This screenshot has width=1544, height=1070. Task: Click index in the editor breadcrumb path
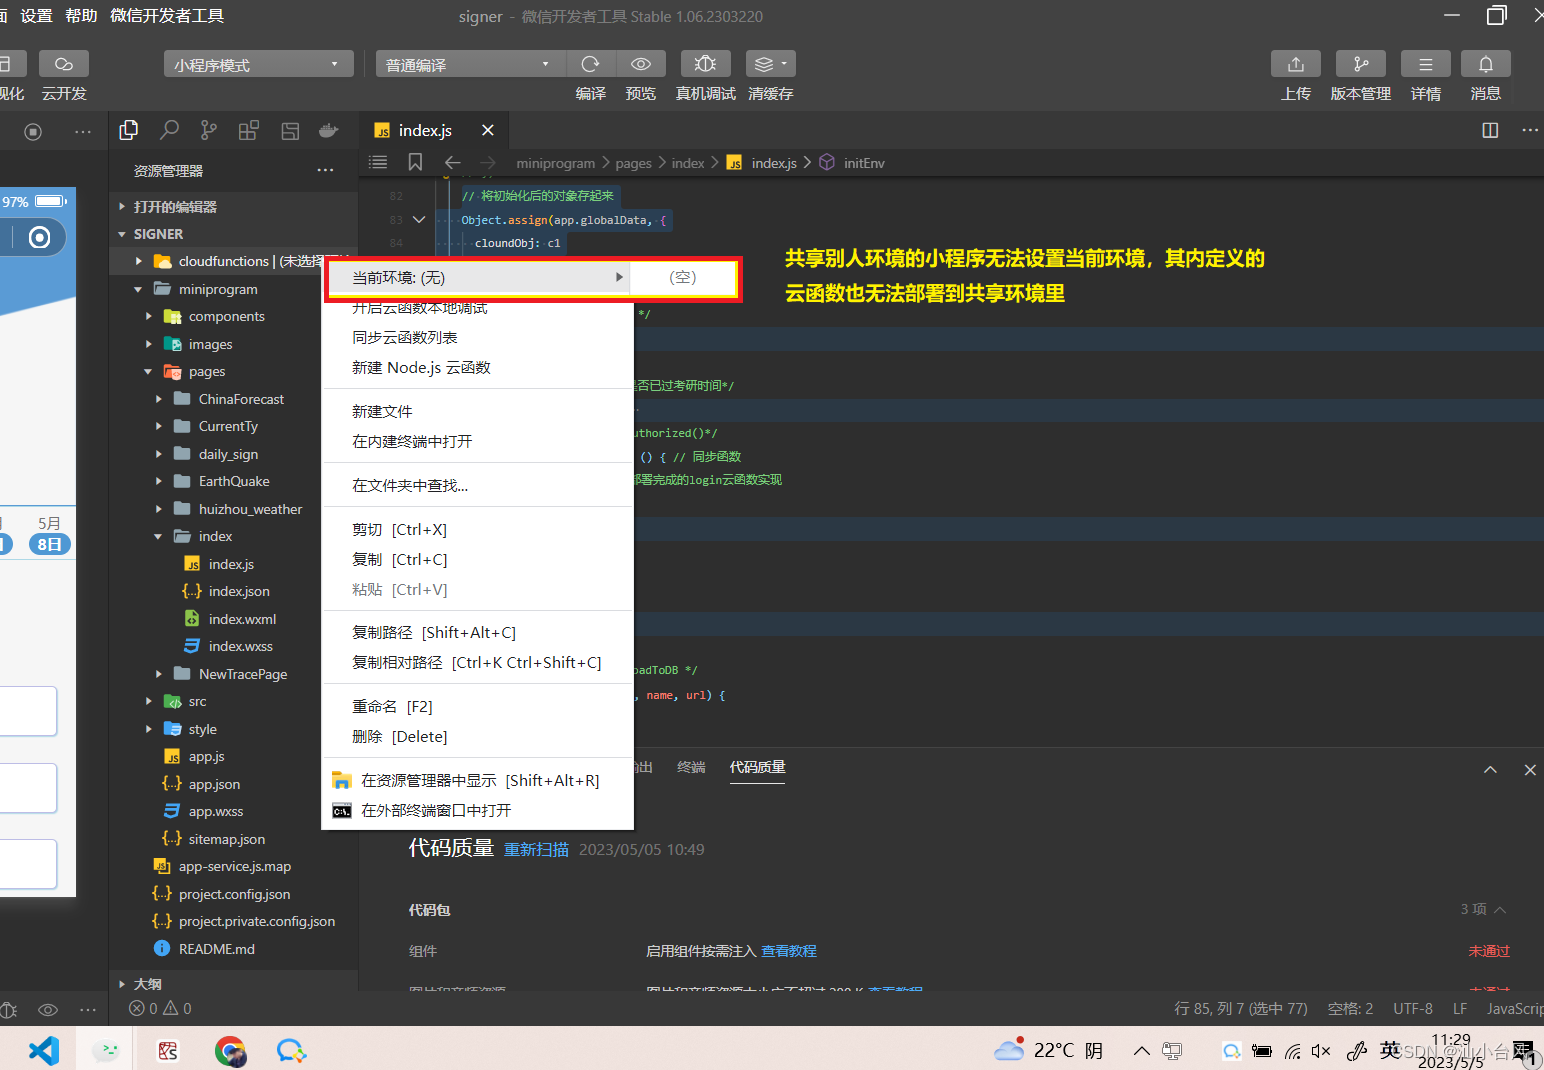click(688, 162)
